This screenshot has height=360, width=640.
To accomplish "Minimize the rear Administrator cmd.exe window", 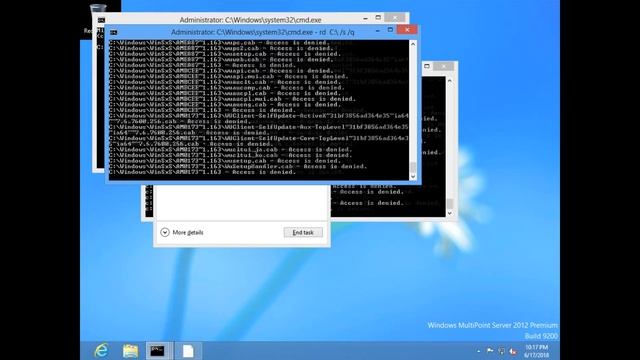I will (365, 18).
